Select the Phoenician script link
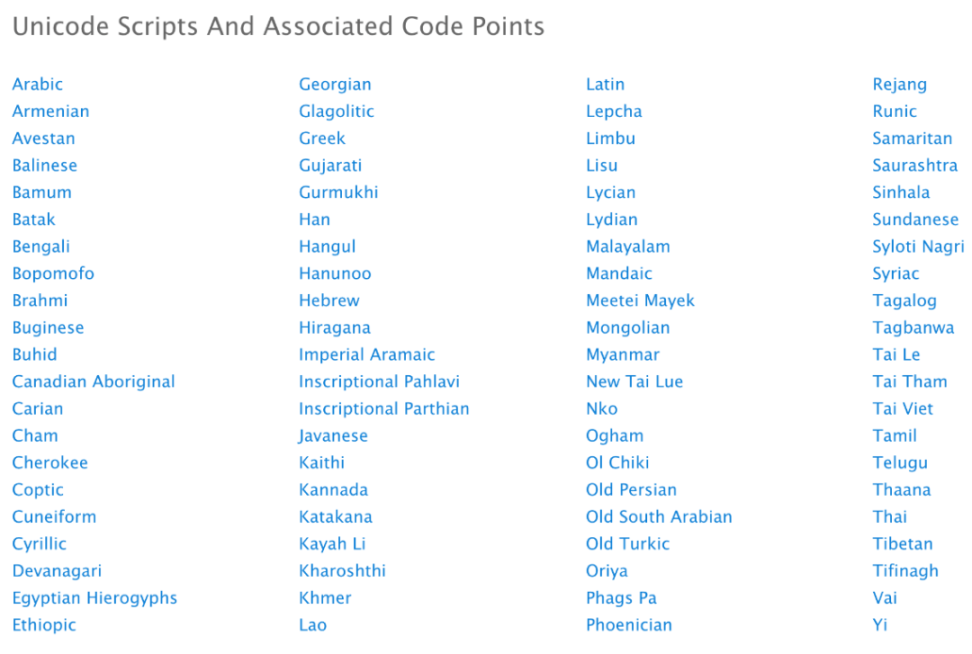This screenshot has width=972, height=654. 629,625
